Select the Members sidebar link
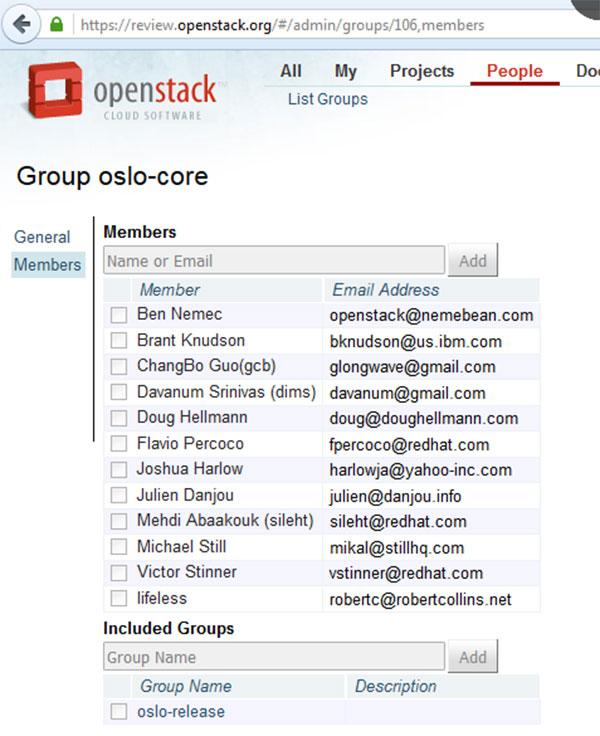The height and width of the screenshot is (736, 600). click(48, 265)
